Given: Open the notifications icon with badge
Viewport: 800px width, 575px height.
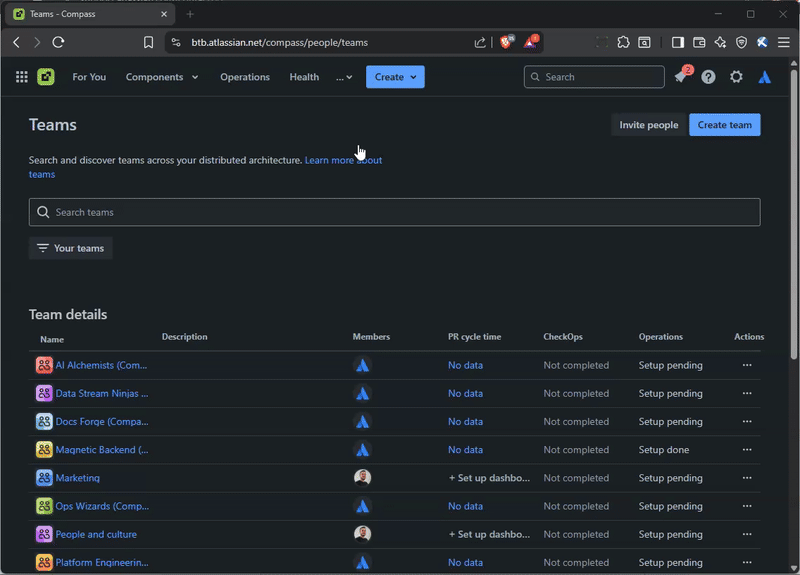Looking at the screenshot, I should coord(682,76).
